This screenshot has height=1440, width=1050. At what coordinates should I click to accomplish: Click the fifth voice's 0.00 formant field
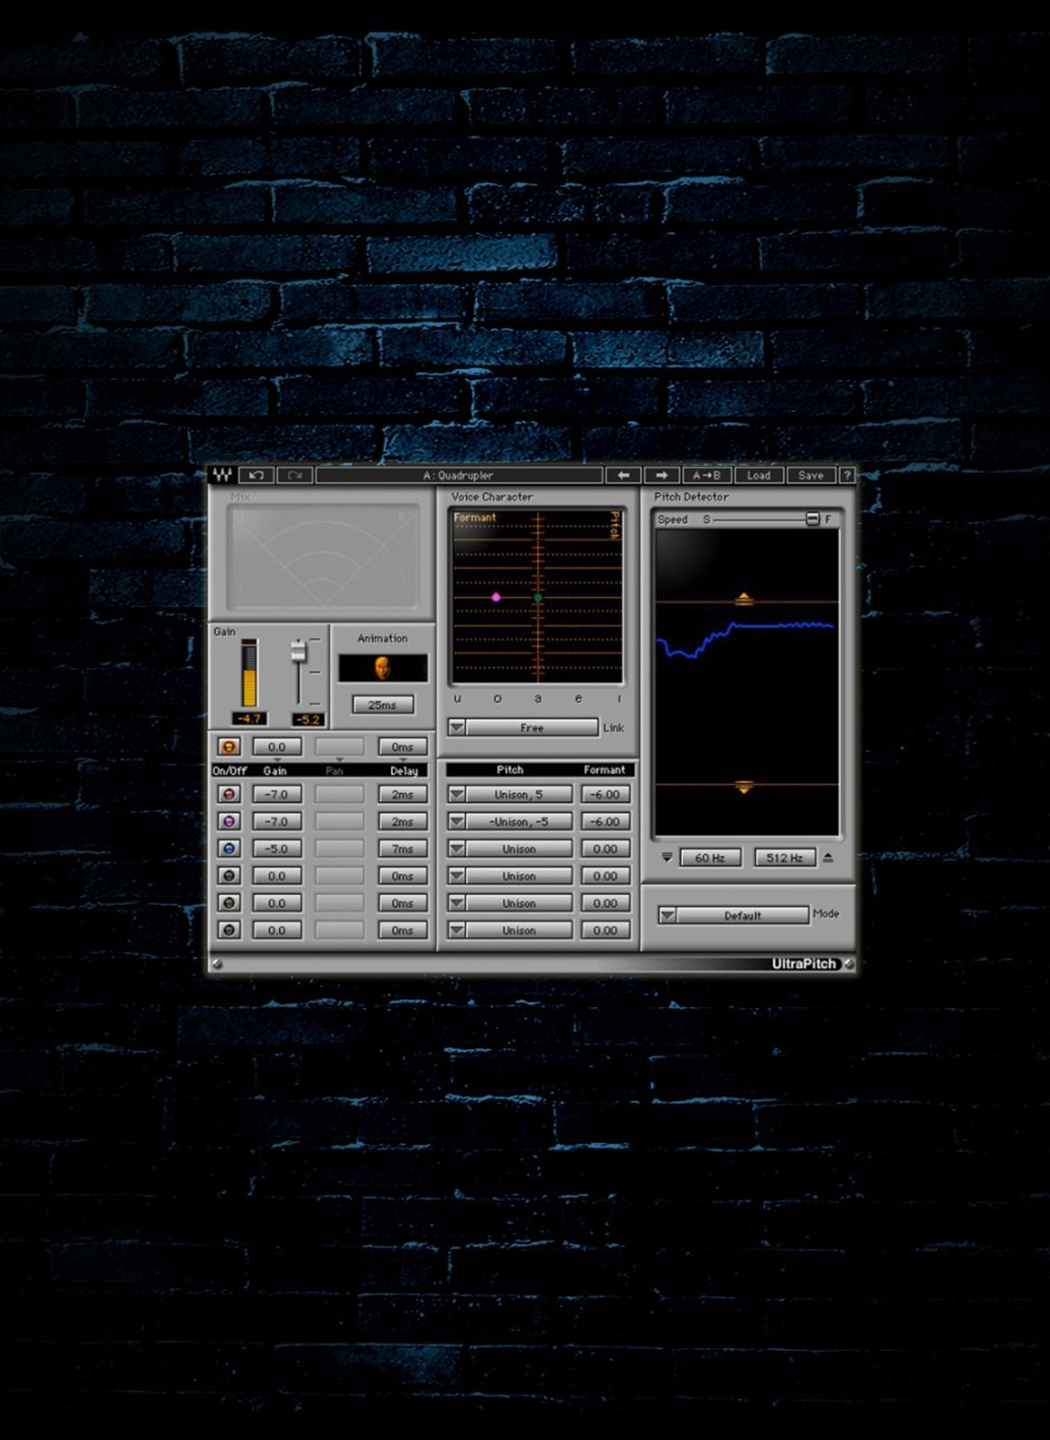pyautogui.click(x=605, y=902)
